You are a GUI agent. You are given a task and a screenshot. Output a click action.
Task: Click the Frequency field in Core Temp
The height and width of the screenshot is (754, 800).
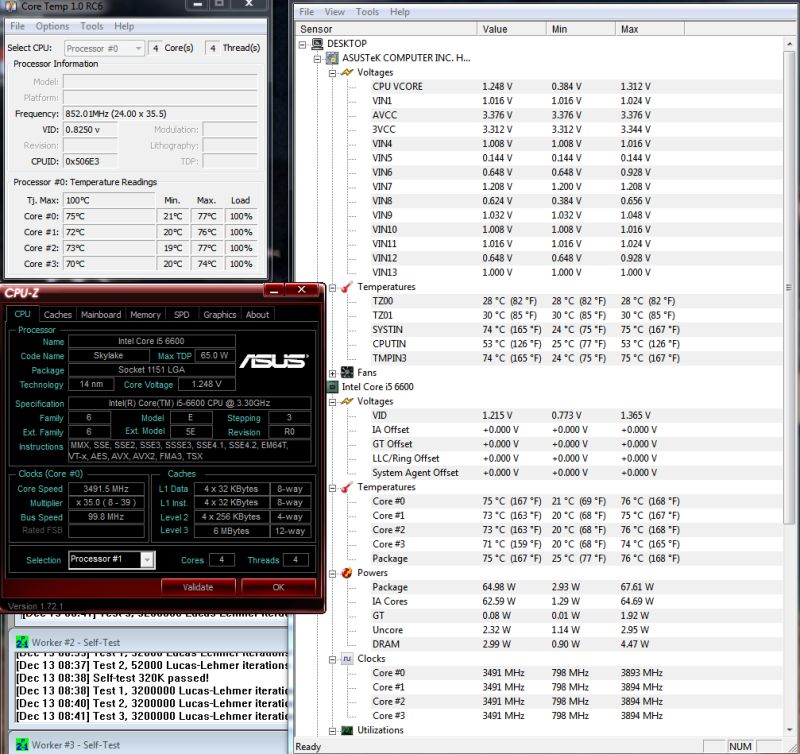(x=160, y=114)
